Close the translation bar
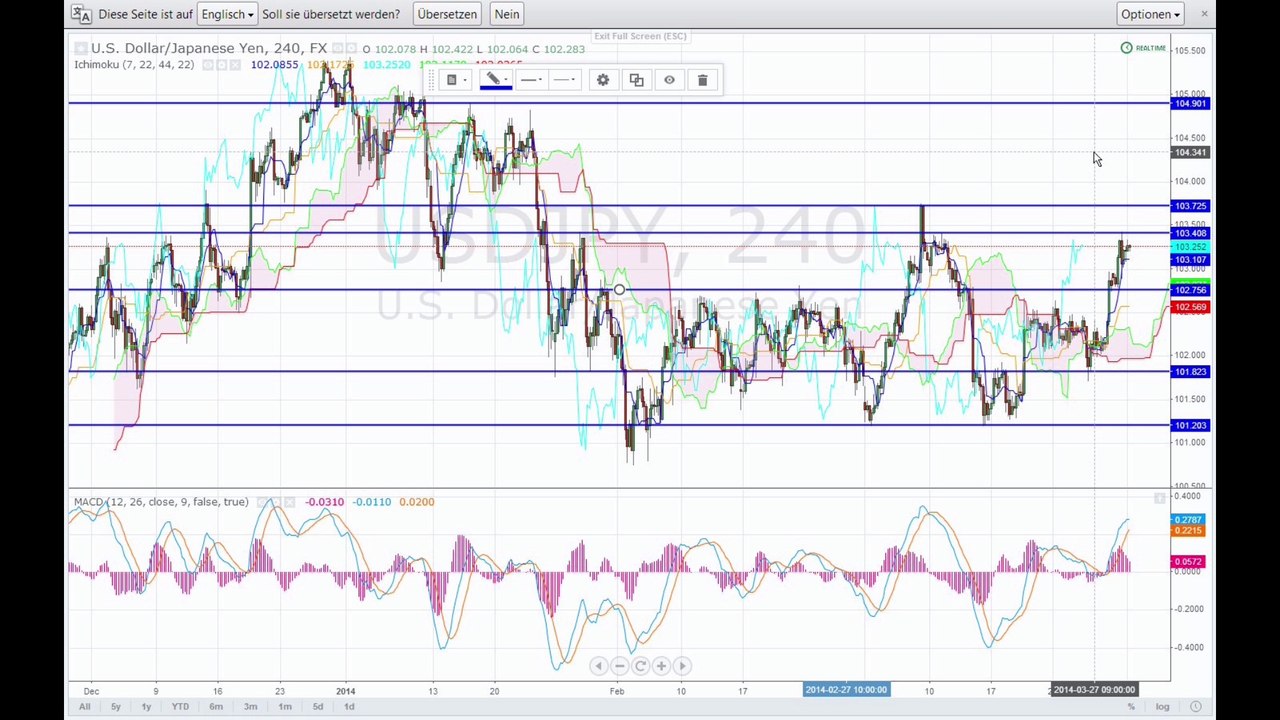1280x720 pixels. tap(1204, 14)
